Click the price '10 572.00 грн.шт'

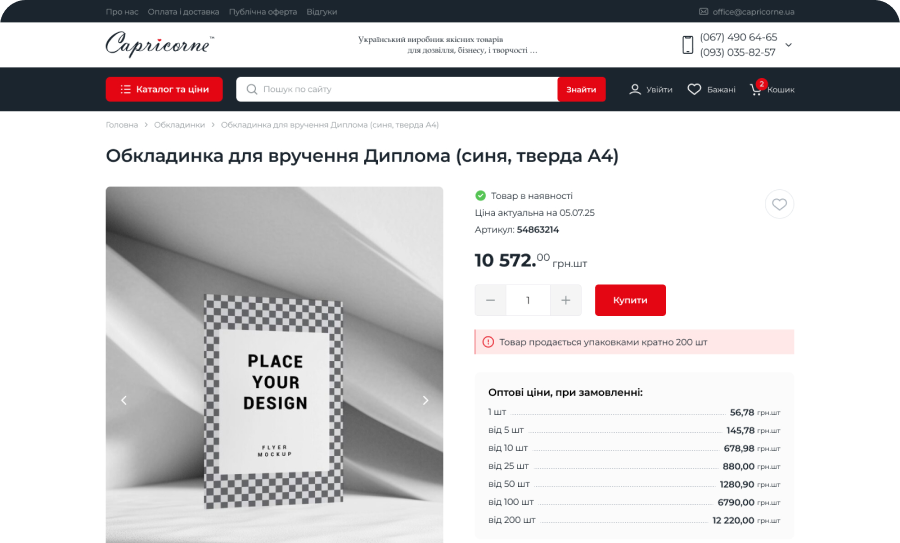click(531, 260)
